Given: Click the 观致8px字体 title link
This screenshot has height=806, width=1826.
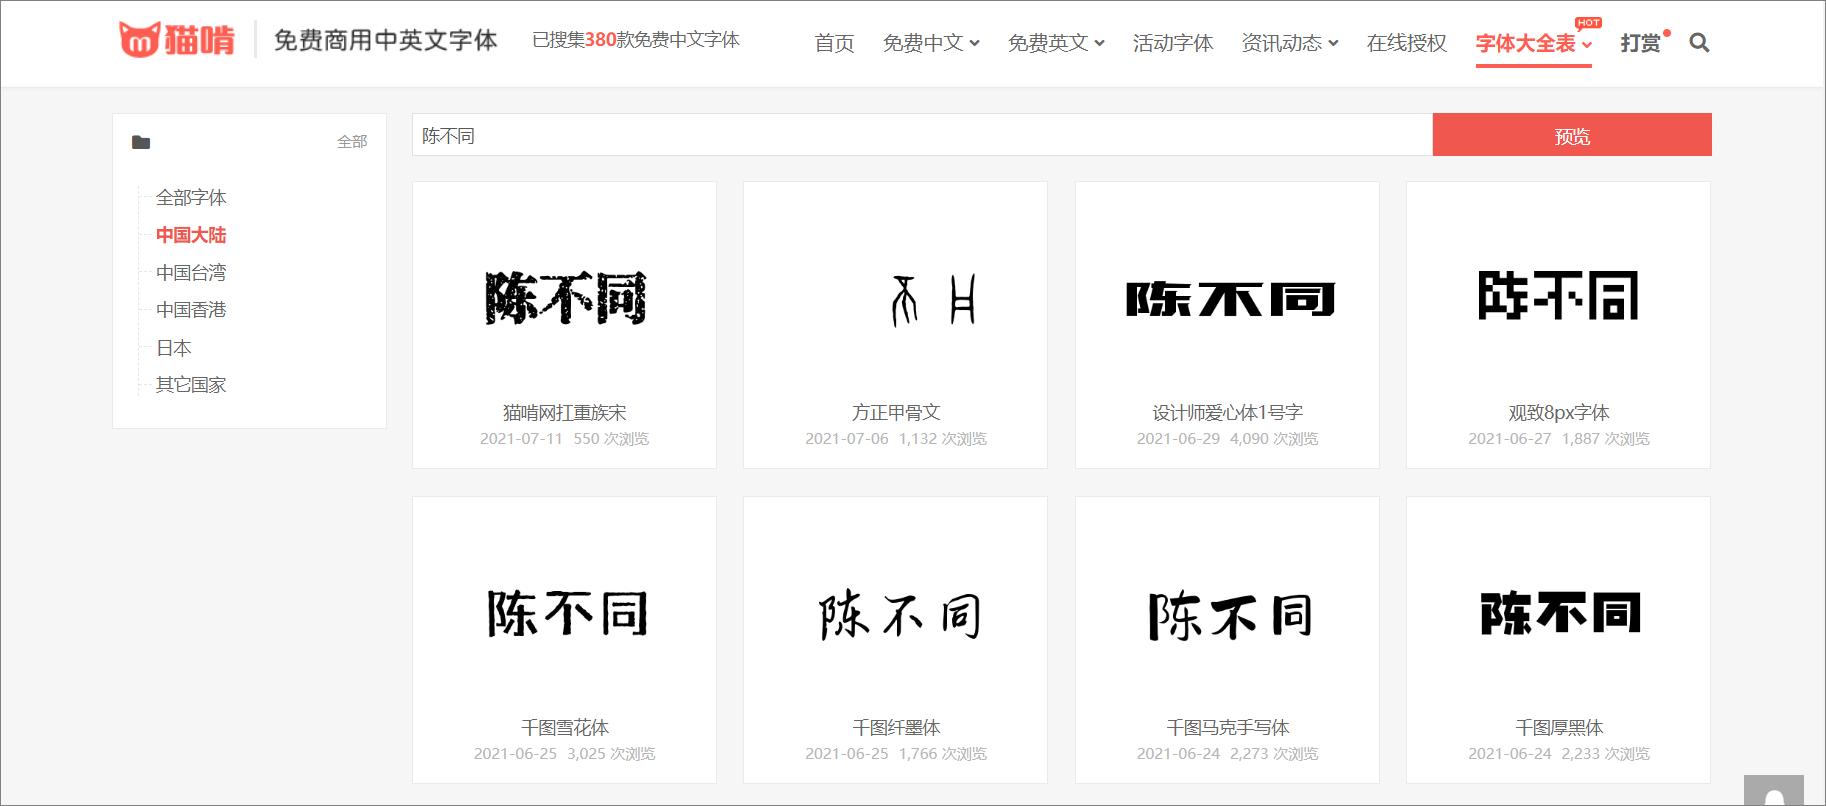Looking at the screenshot, I should coord(1559,412).
